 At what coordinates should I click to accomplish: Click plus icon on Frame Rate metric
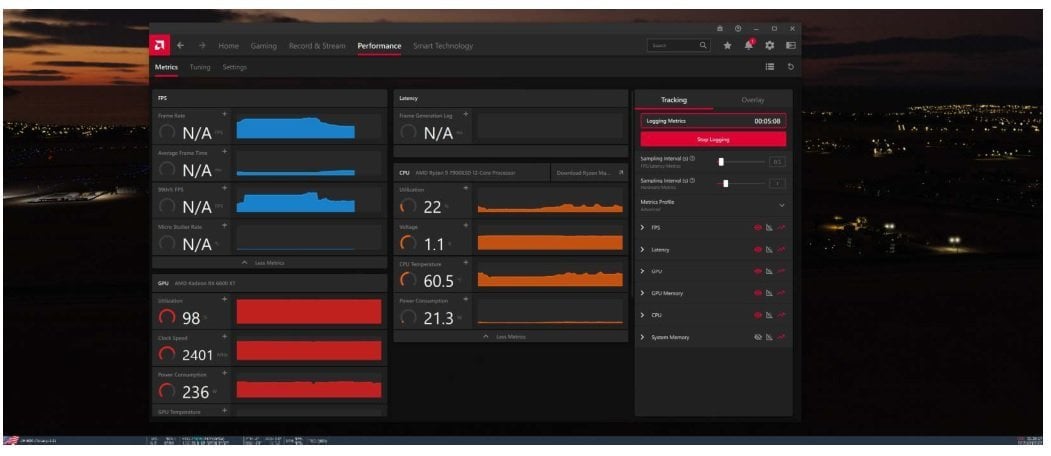pyautogui.click(x=225, y=115)
